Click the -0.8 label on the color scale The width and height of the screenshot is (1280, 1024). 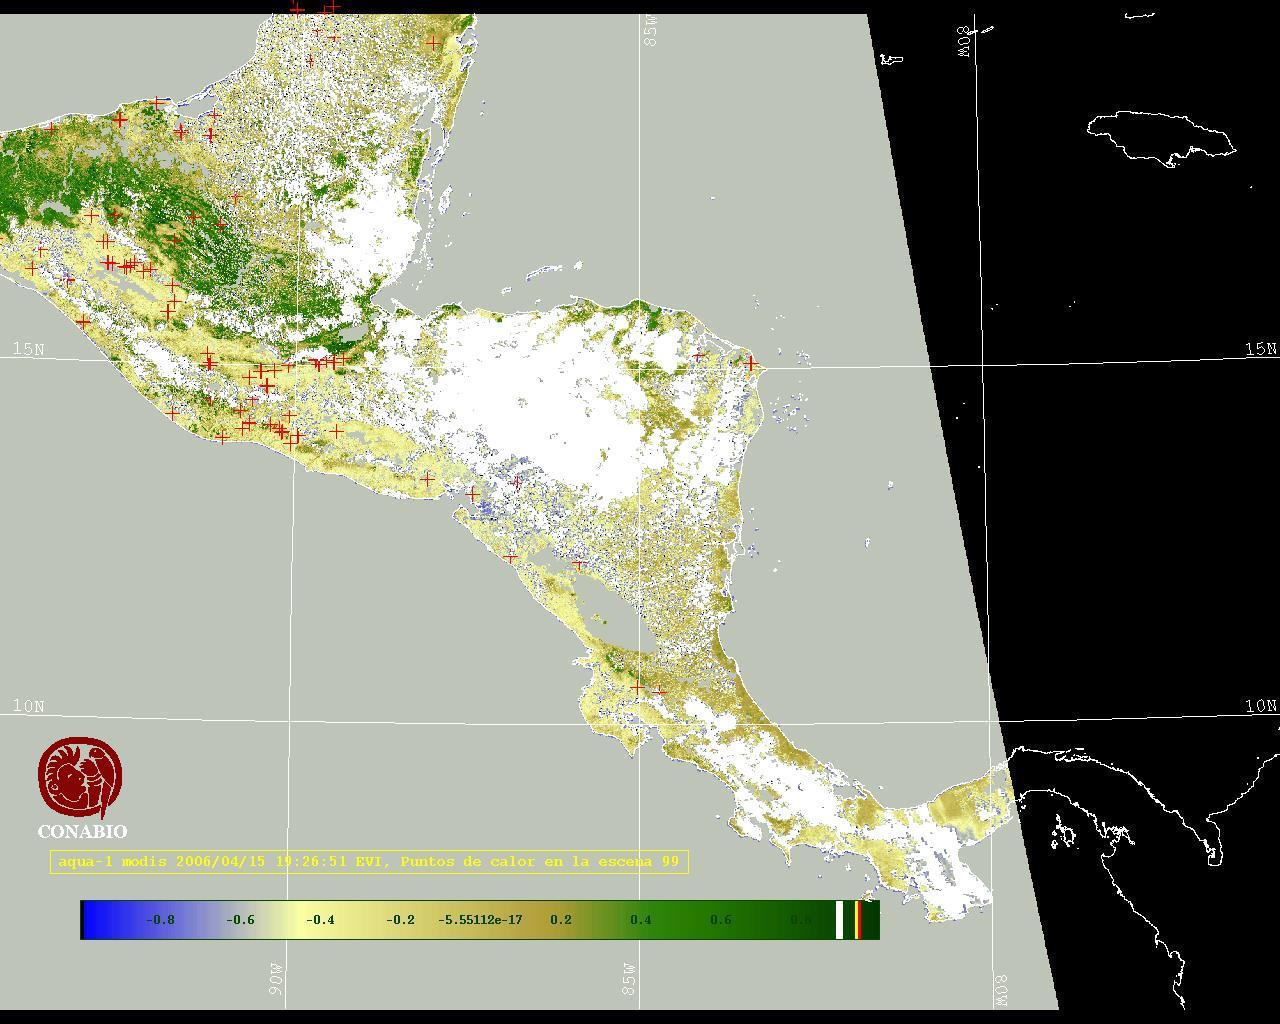(x=160, y=920)
